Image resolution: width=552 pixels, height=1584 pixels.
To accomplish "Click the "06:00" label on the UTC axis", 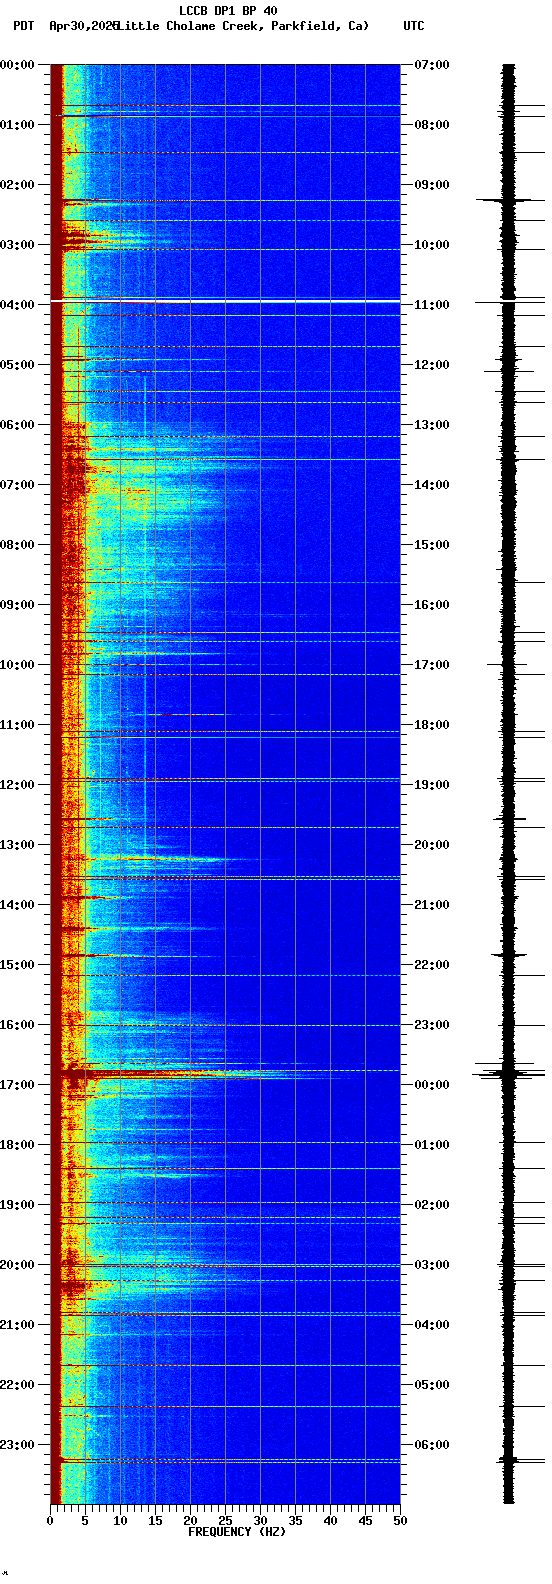I will (431, 1445).
